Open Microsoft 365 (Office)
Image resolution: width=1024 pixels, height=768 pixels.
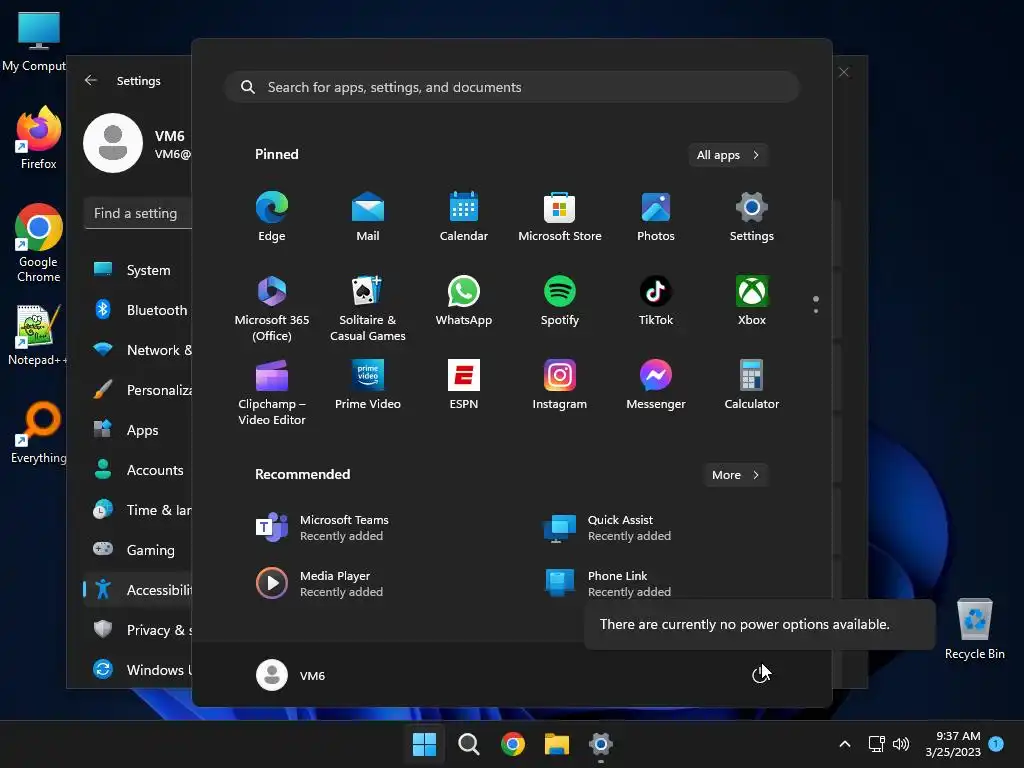[x=272, y=308]
